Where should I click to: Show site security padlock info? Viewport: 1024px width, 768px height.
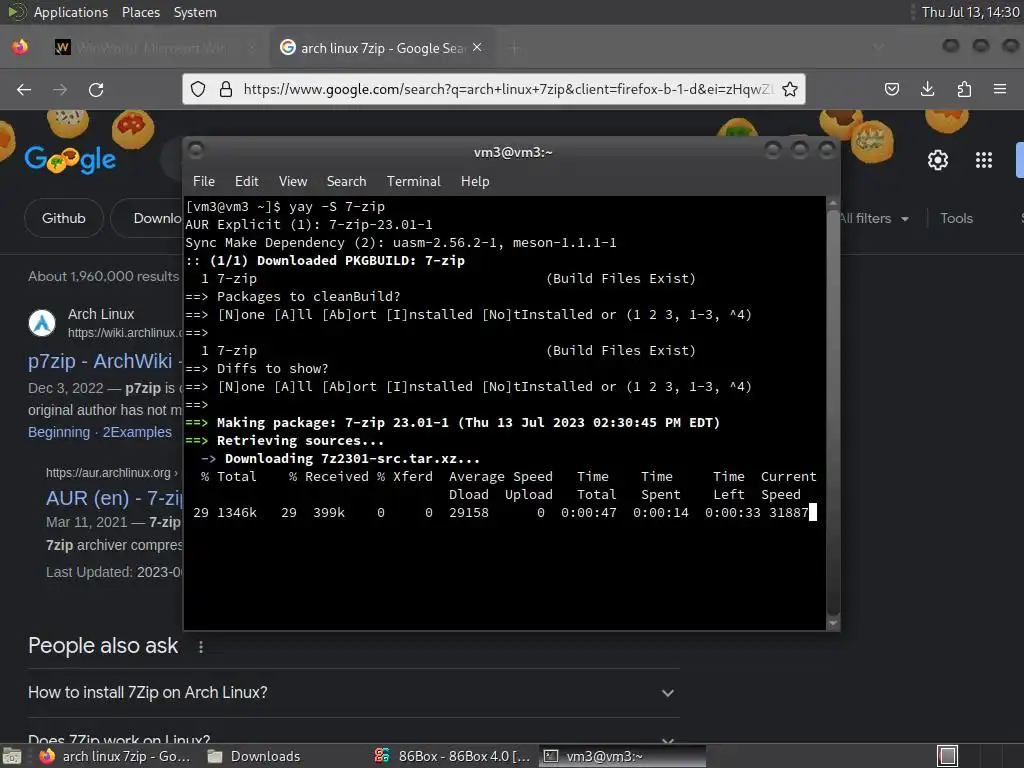tap(226, 89)
